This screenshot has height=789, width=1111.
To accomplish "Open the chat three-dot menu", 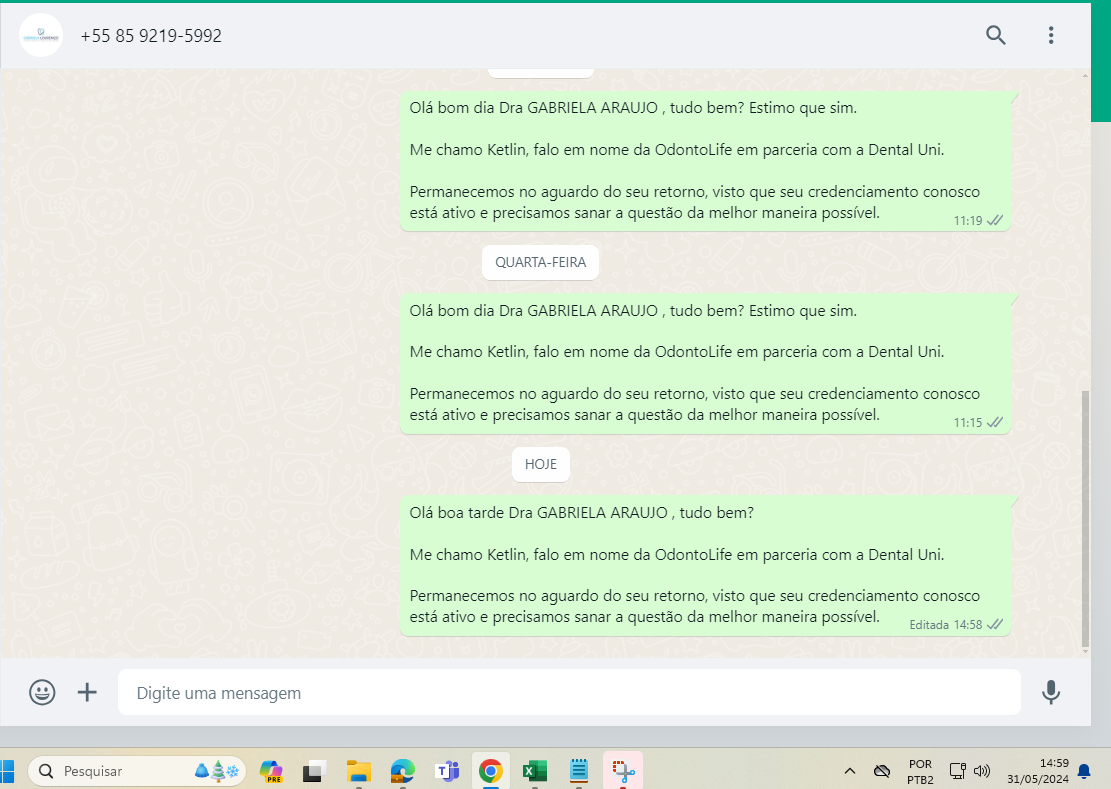I will pos(1051,35).
